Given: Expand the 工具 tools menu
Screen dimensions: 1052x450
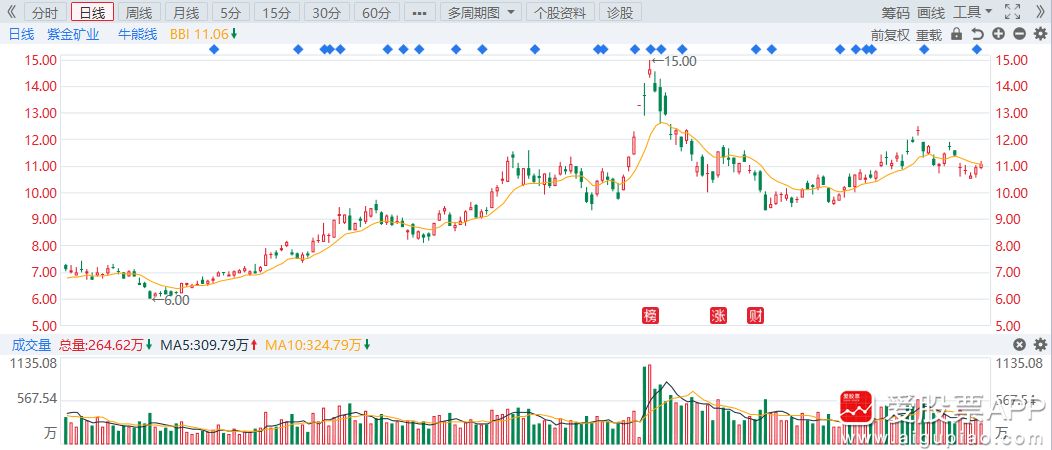Looking at the screenshot, I should pos(972,13).
